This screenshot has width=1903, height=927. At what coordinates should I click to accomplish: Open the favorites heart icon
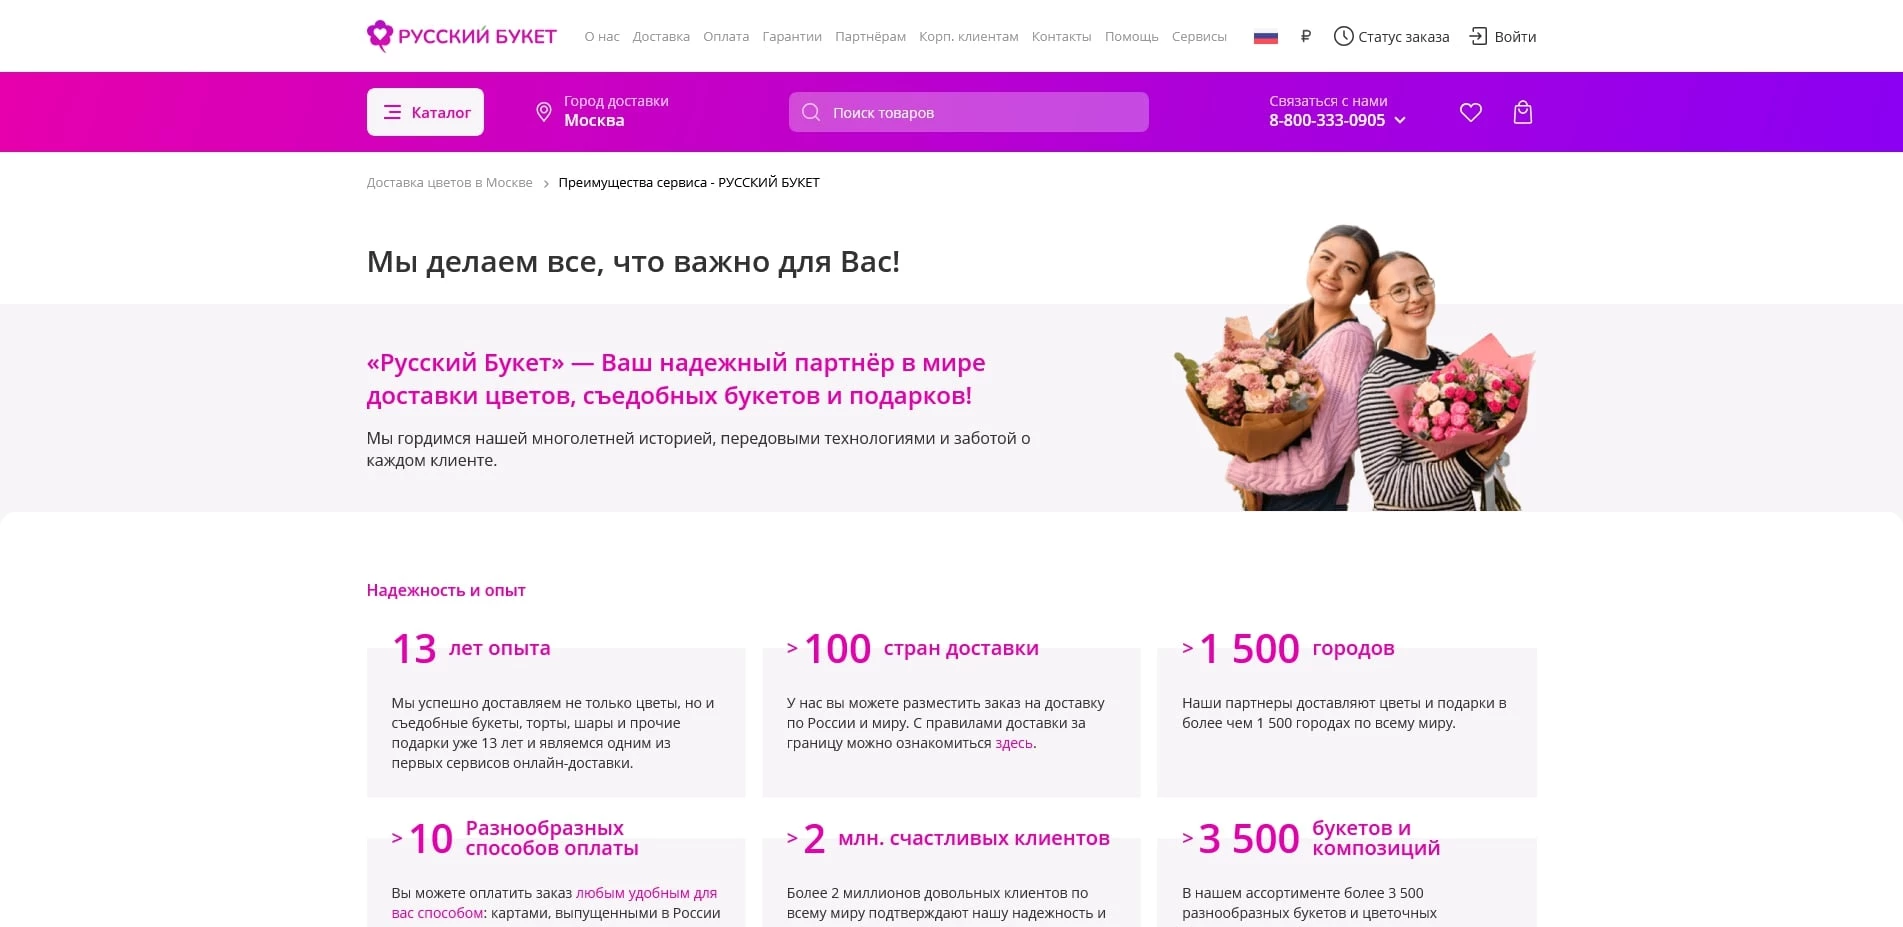(x=1470, y=112)
